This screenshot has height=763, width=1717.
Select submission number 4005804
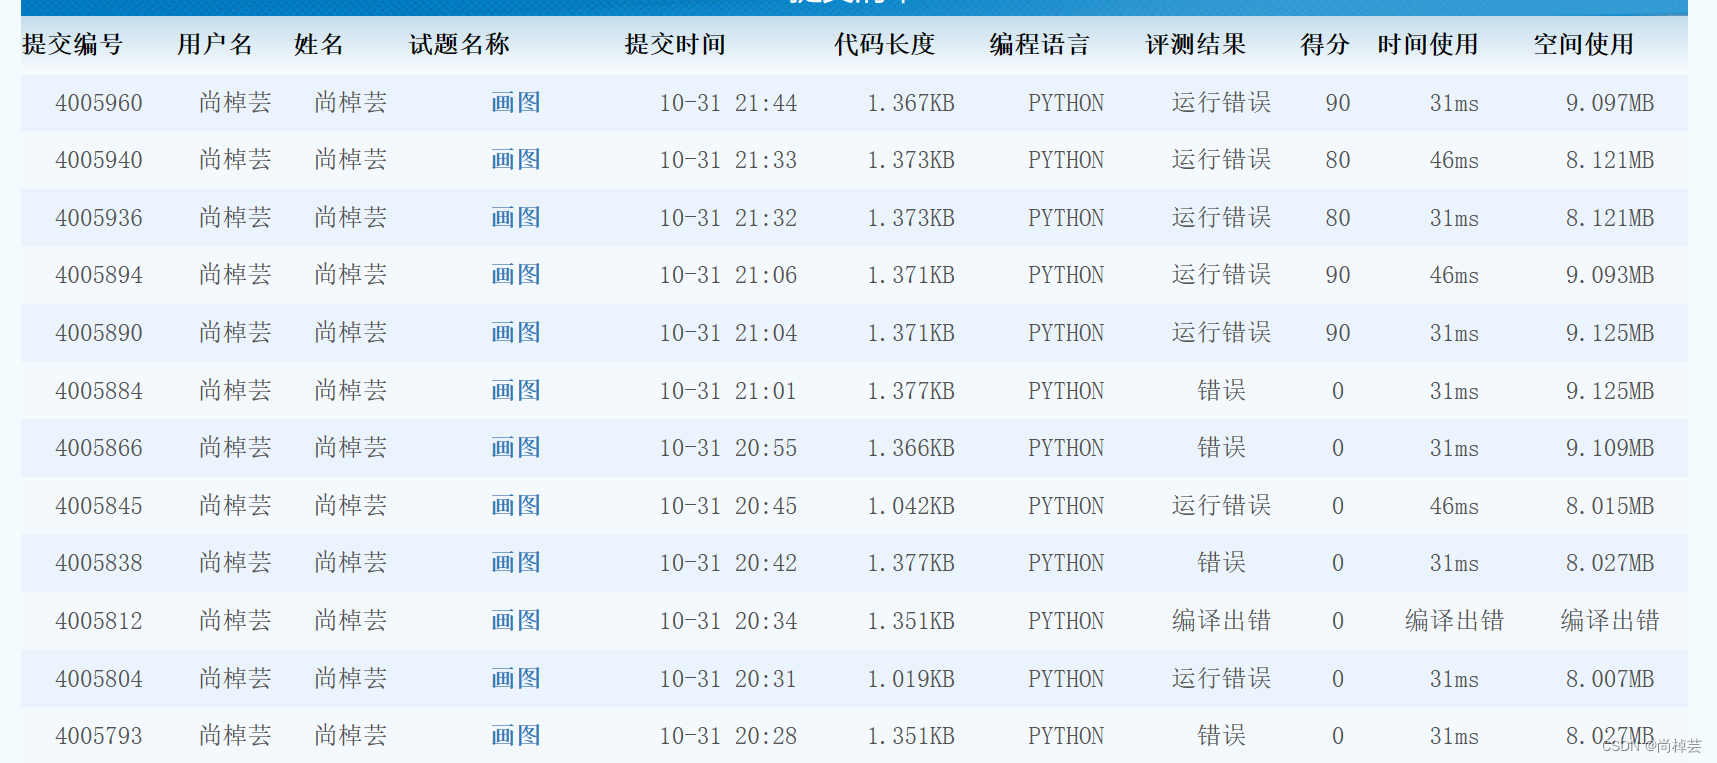pyautogui.click(x=99, y=679)
